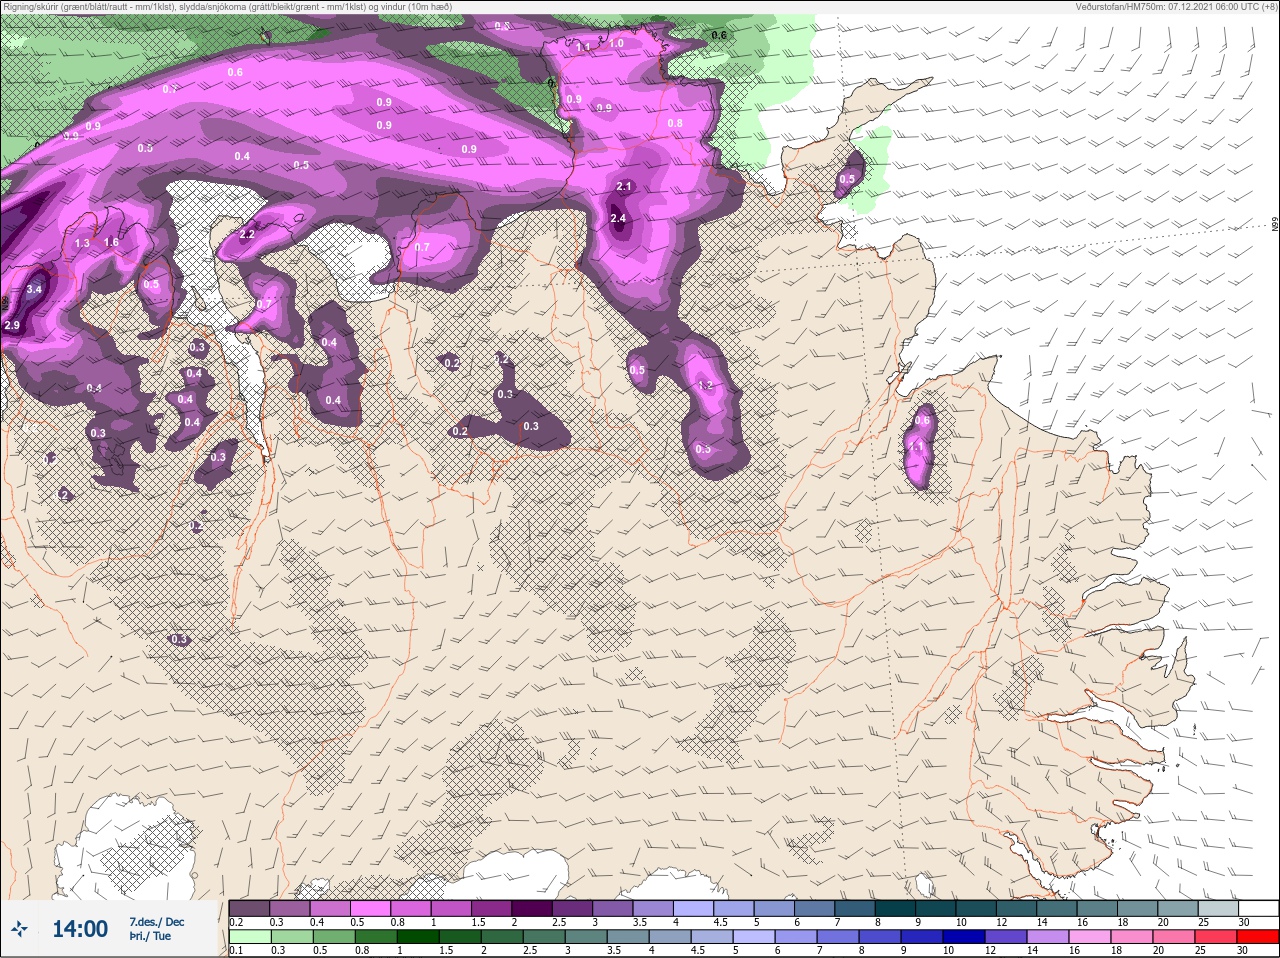Click the 1.6 precipitation value on map

pos(111,243)
